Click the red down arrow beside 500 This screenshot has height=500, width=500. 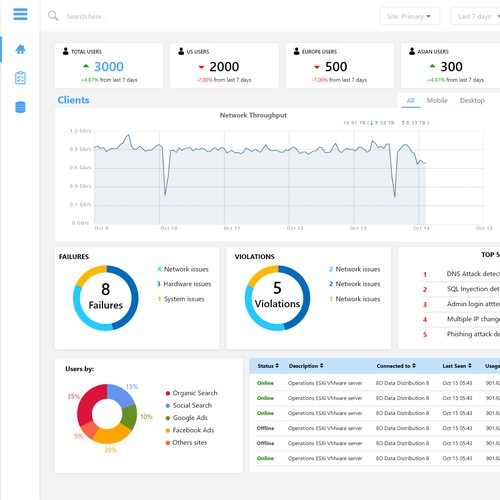point(317,67)
